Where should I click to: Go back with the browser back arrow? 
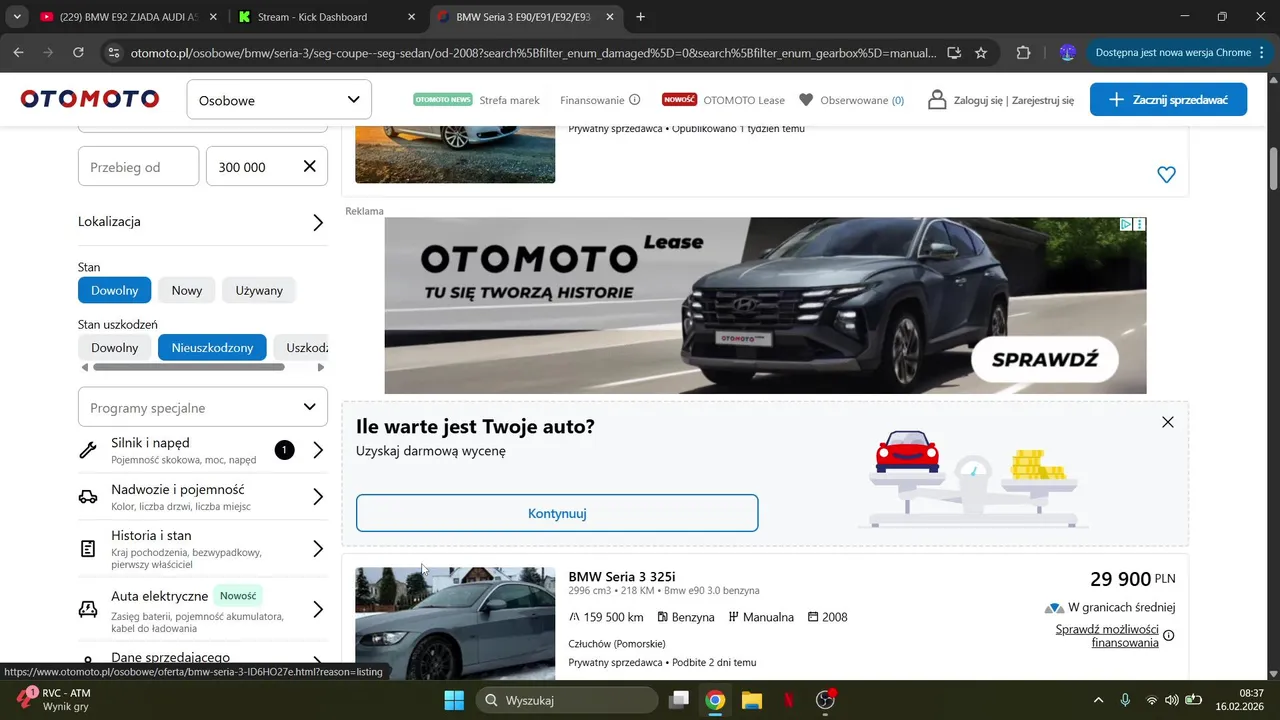coord(19,53)
